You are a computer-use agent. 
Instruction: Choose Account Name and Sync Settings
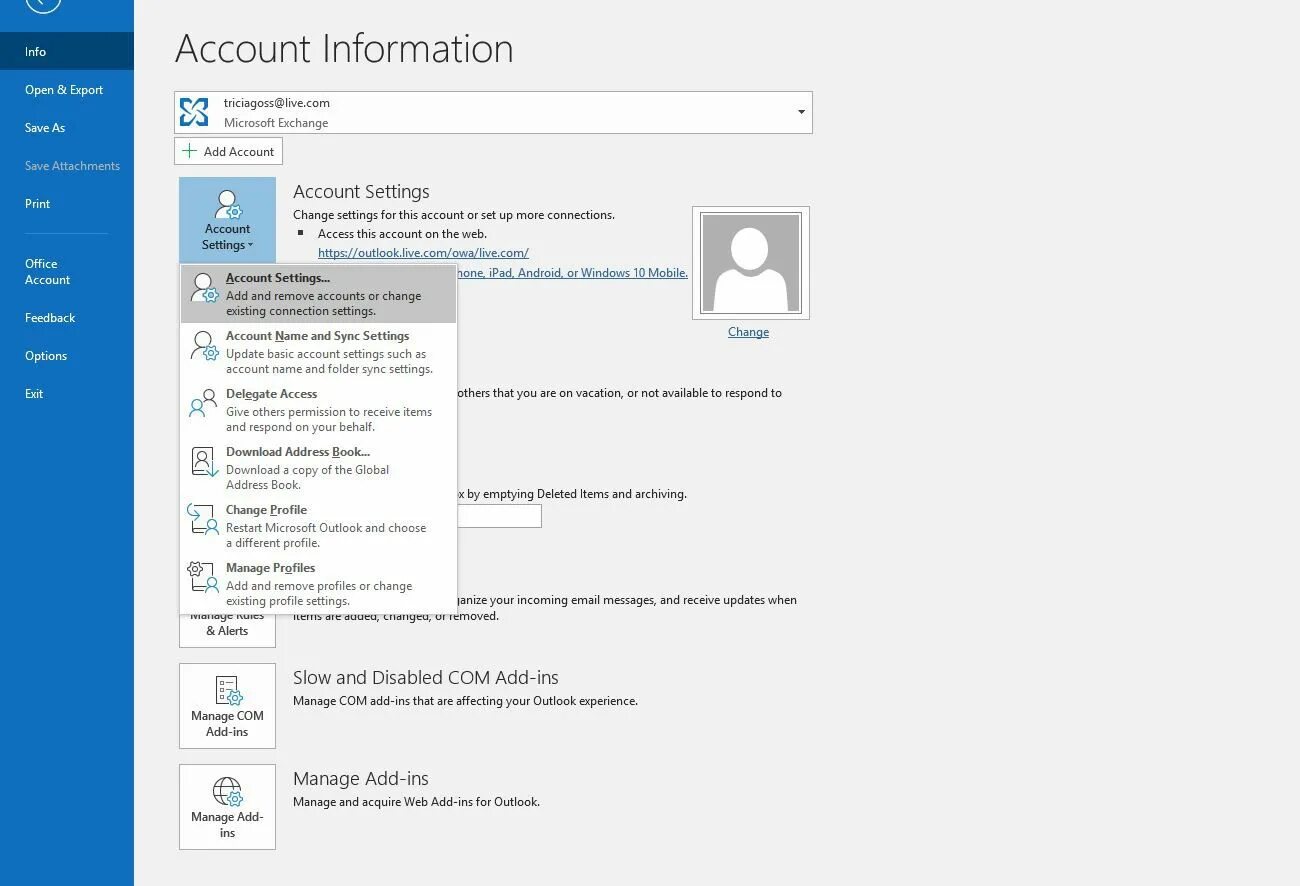point(318,352)
